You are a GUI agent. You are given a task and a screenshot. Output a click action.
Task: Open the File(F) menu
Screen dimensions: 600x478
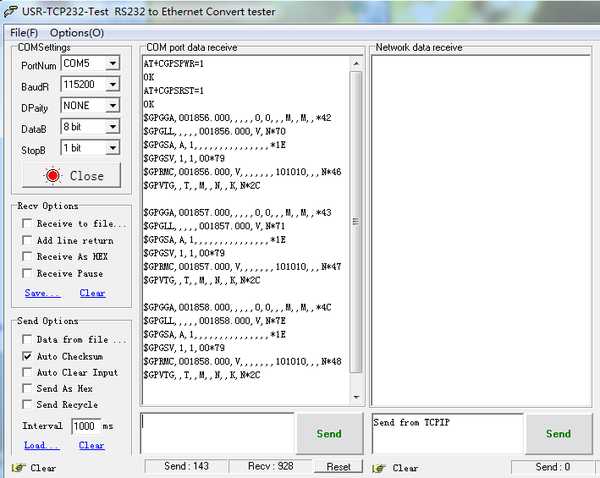[24, 33]
